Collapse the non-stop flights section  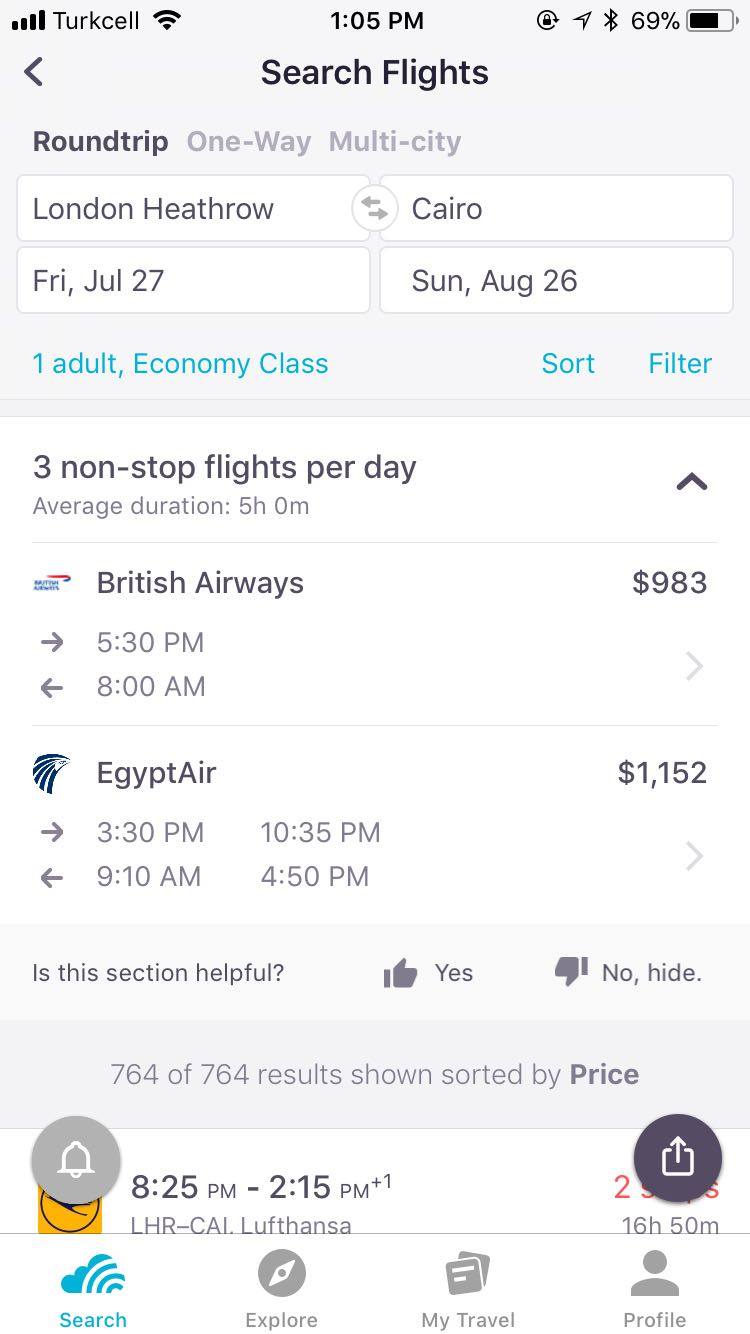coord(692,482)
